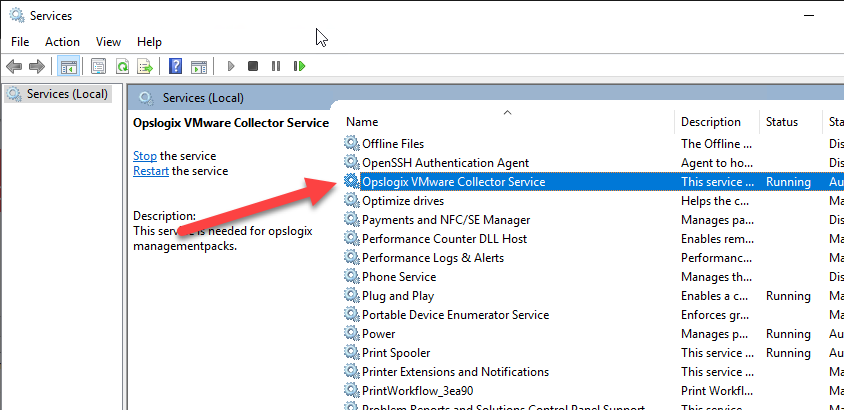Click Running status of Opslogix VMware Collector
The width and height of the screenshot is (844, 410).
pos(788,182)
